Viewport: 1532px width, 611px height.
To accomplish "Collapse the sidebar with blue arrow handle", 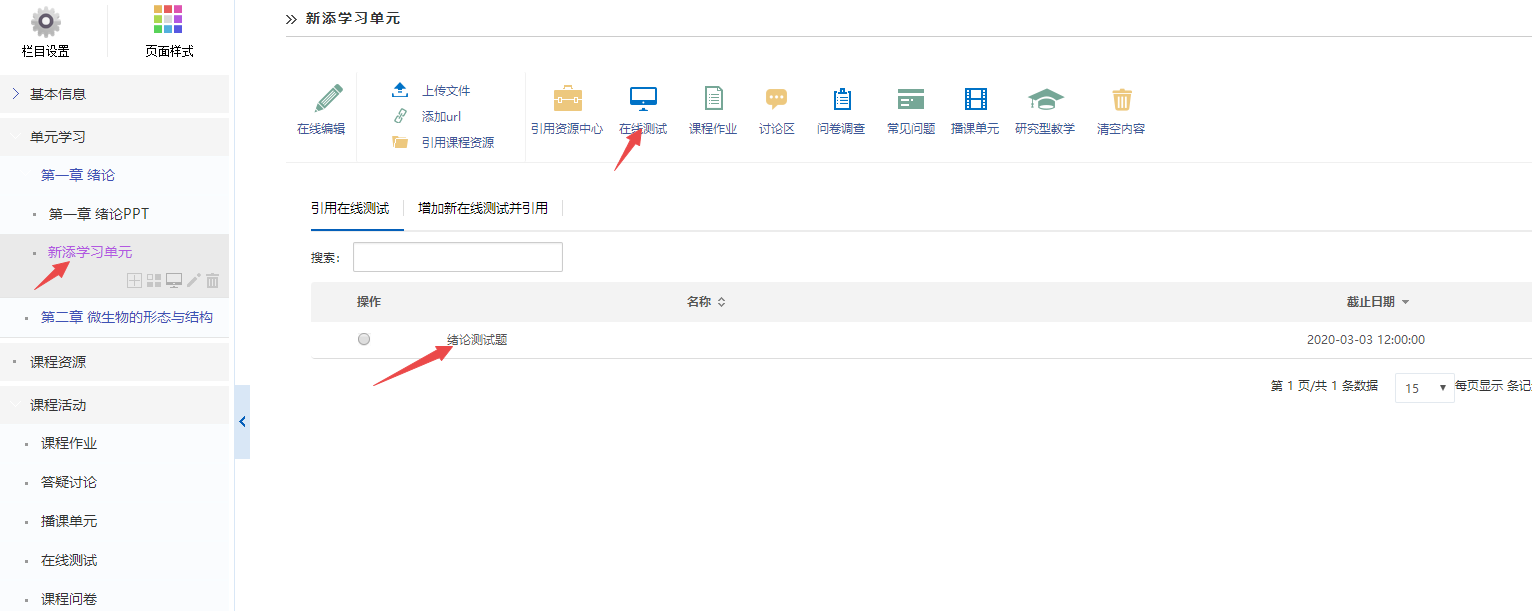I will coord(242,422).
